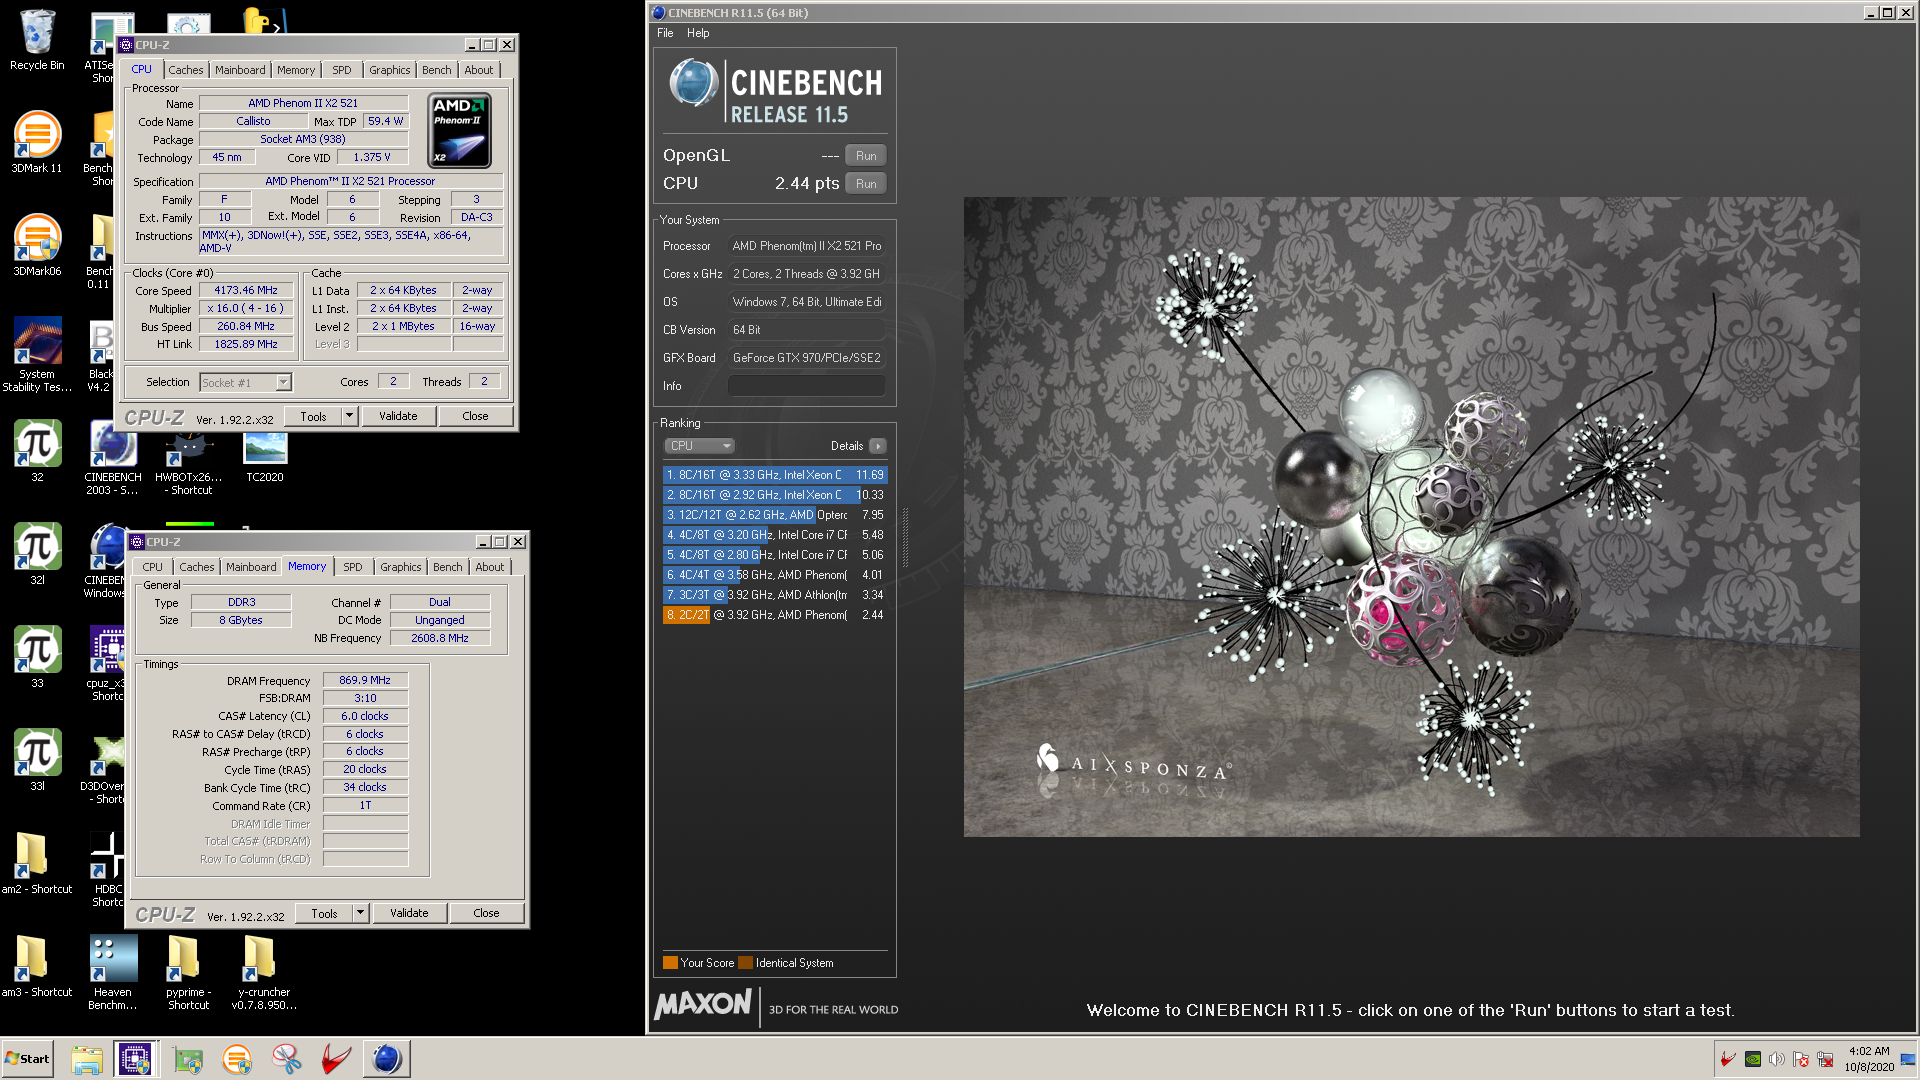The height and width of the screenshot is (1080, 1920).
Task: Click the Cinebench globe taskbar icon
Action: coord(387,1059)
